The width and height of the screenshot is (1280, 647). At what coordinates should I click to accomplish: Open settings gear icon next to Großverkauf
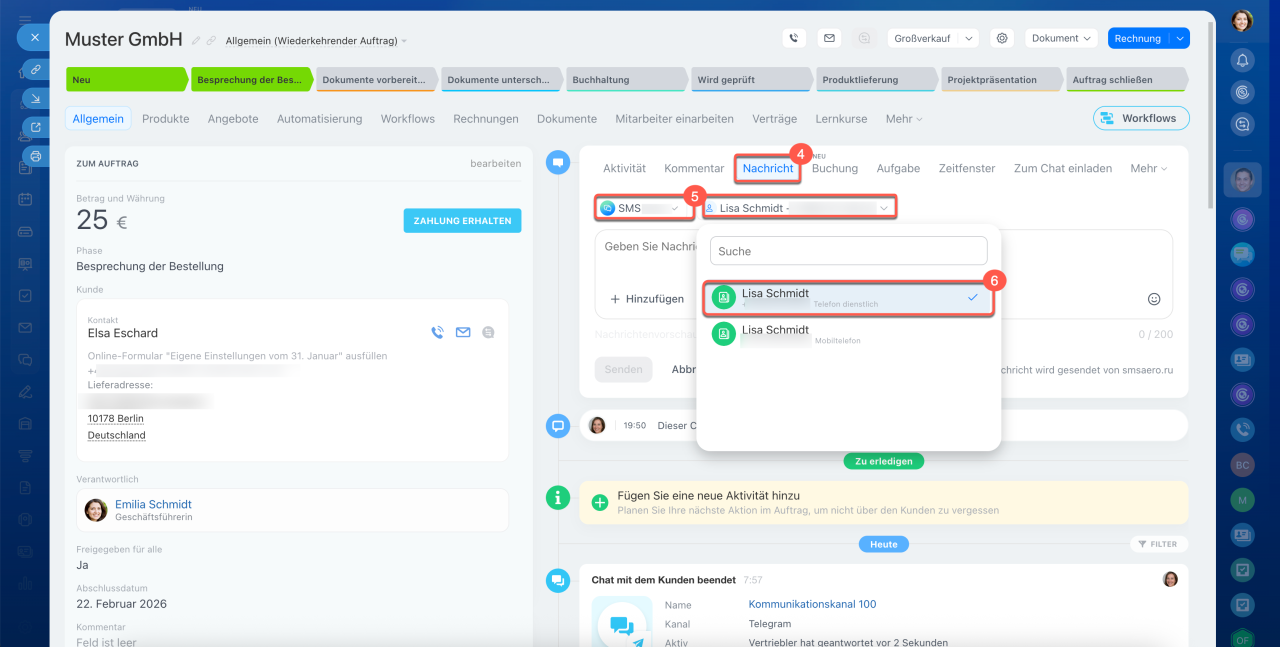[1002, 38]
